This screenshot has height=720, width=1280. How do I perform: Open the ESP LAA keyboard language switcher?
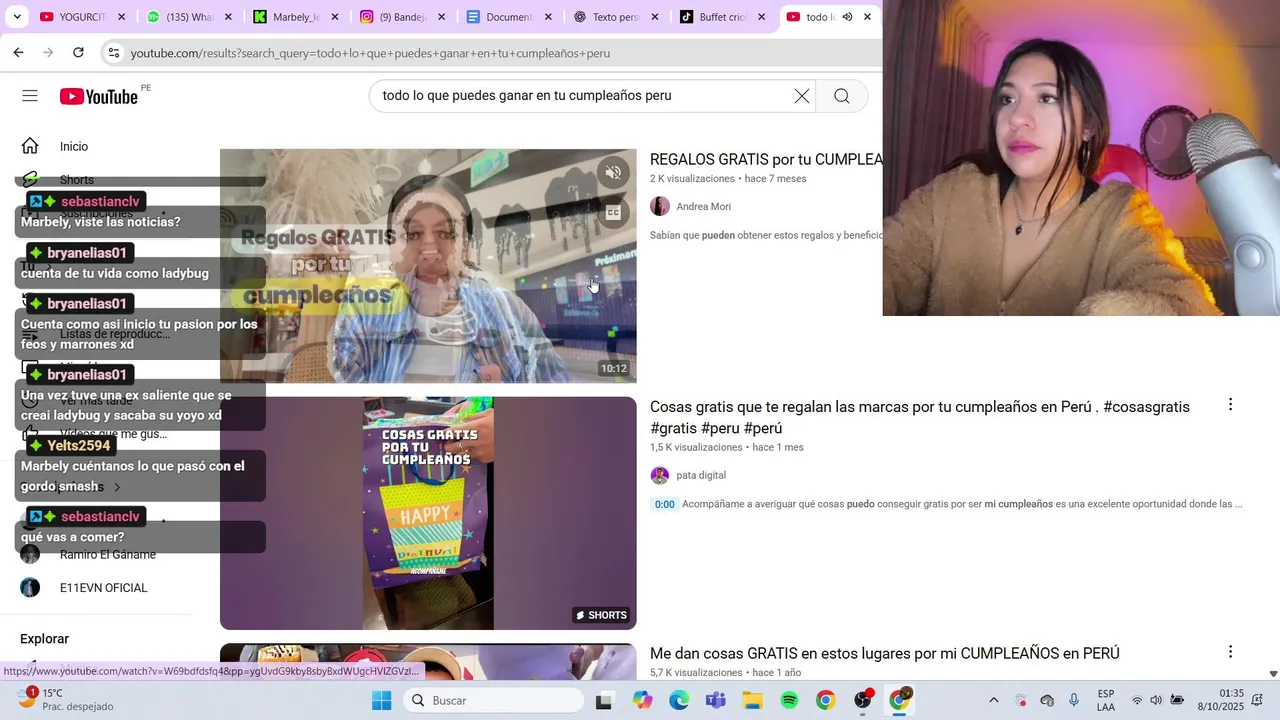coord(1106,700)
